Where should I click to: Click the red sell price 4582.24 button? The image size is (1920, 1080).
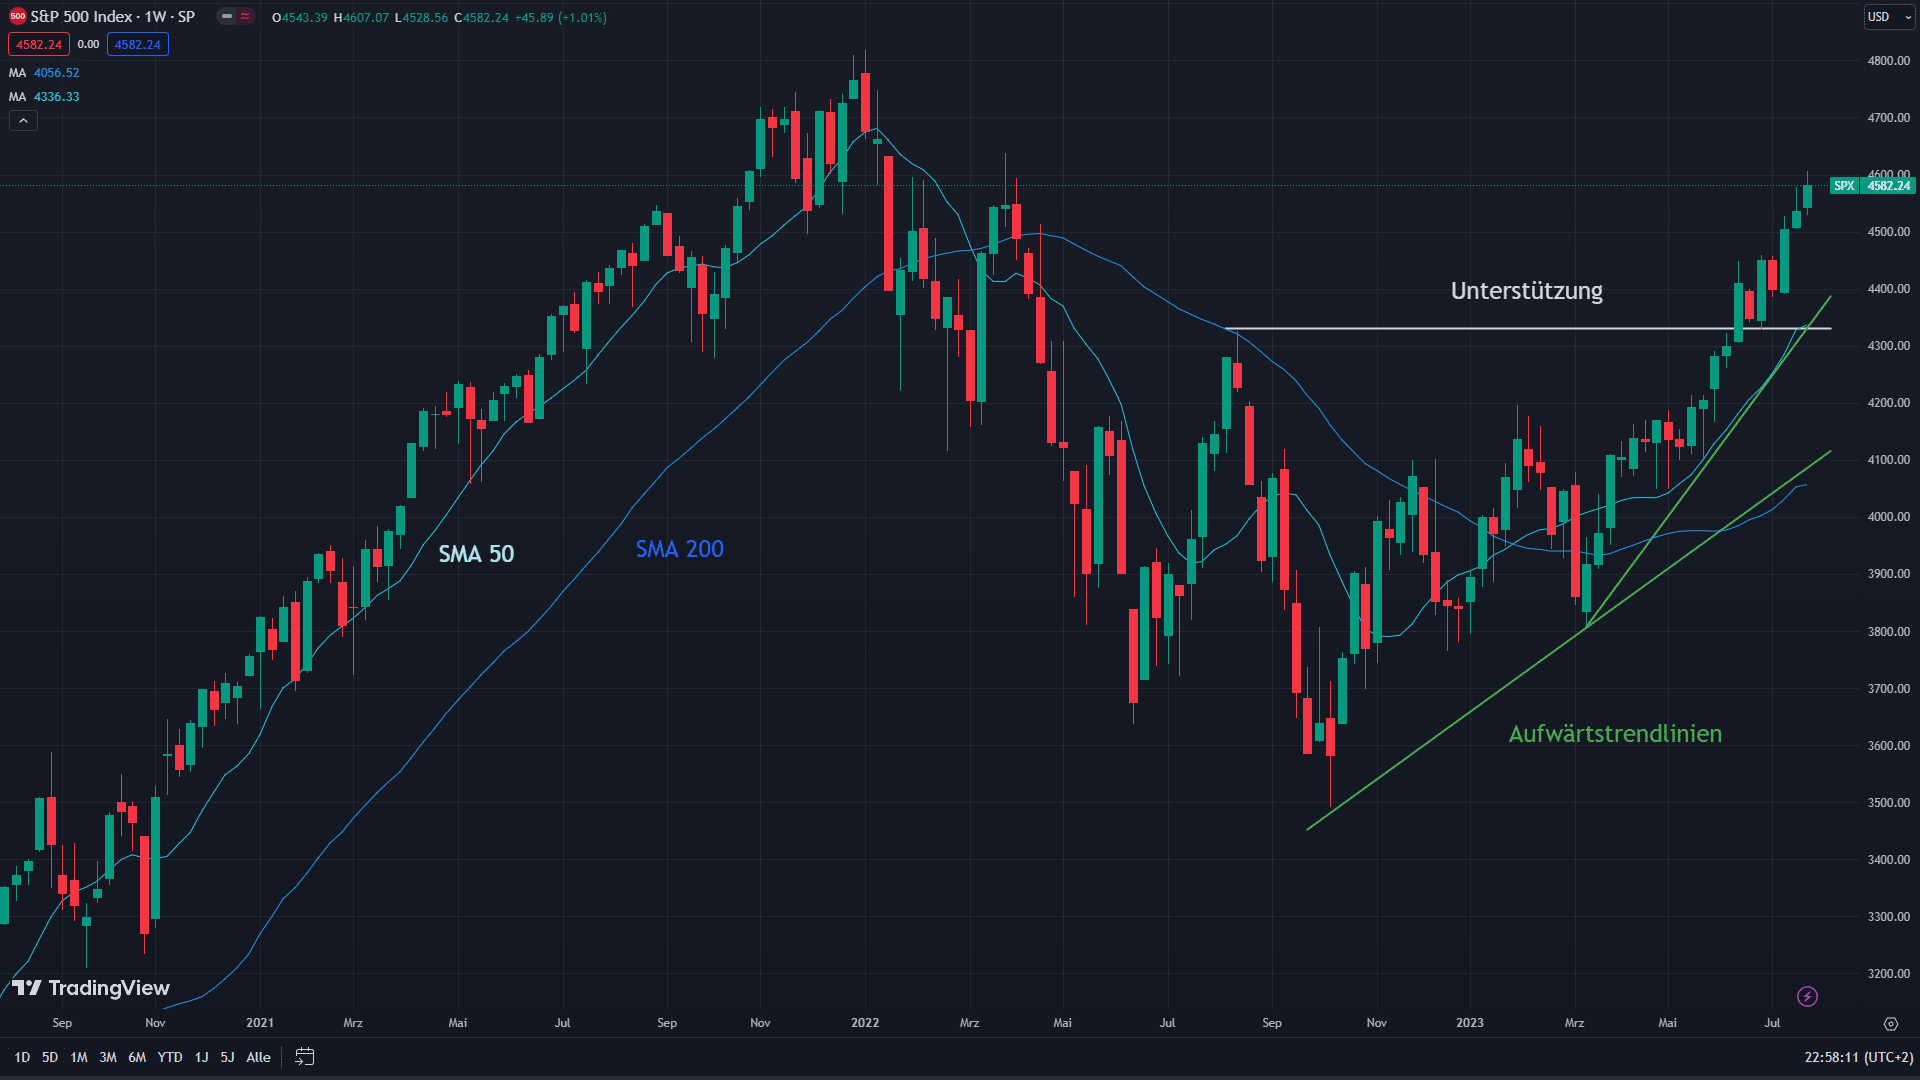(39, 44)
